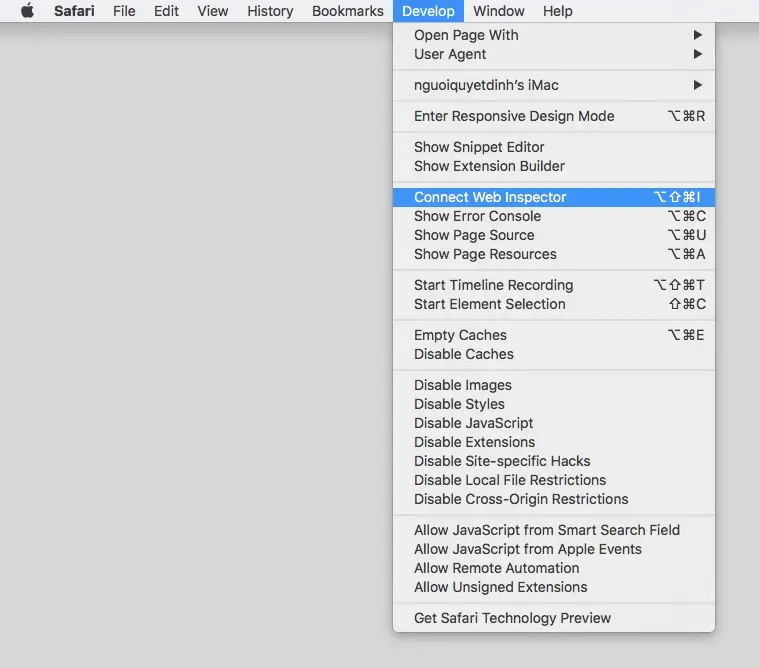Viewport: 759px width, 668px height.
Task: Choose Enter Responsive Design Mode
Action: tap(554, 116)
